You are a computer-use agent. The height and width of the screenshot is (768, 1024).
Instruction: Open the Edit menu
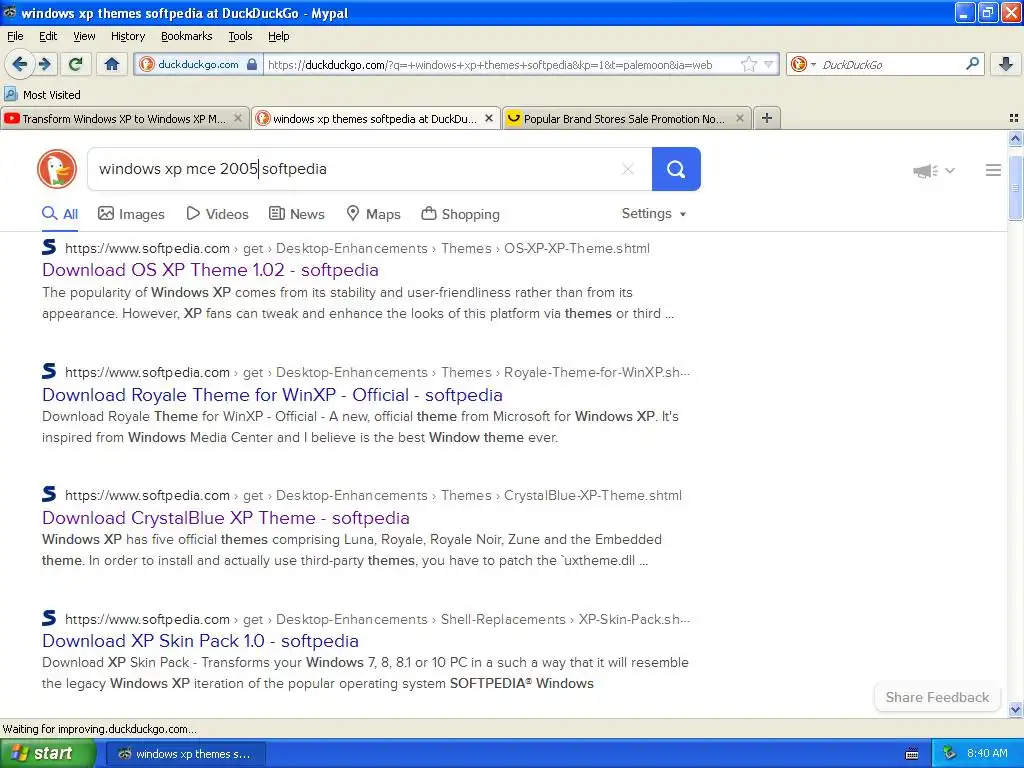(x=48, y=36)
